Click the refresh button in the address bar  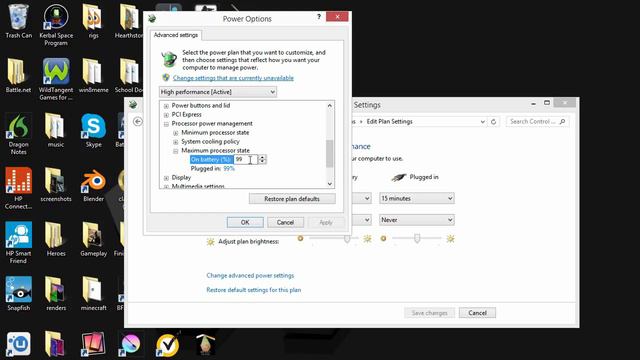493,122
